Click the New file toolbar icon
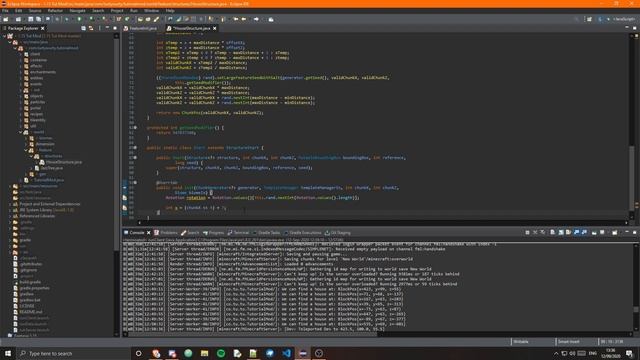 coord(6,19)
